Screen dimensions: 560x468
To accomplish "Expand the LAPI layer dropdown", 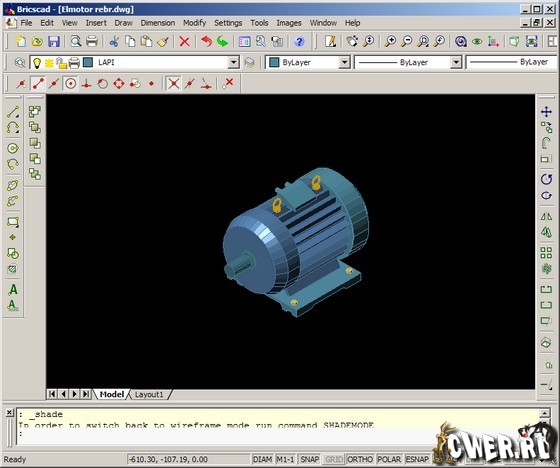I will 233,63.
